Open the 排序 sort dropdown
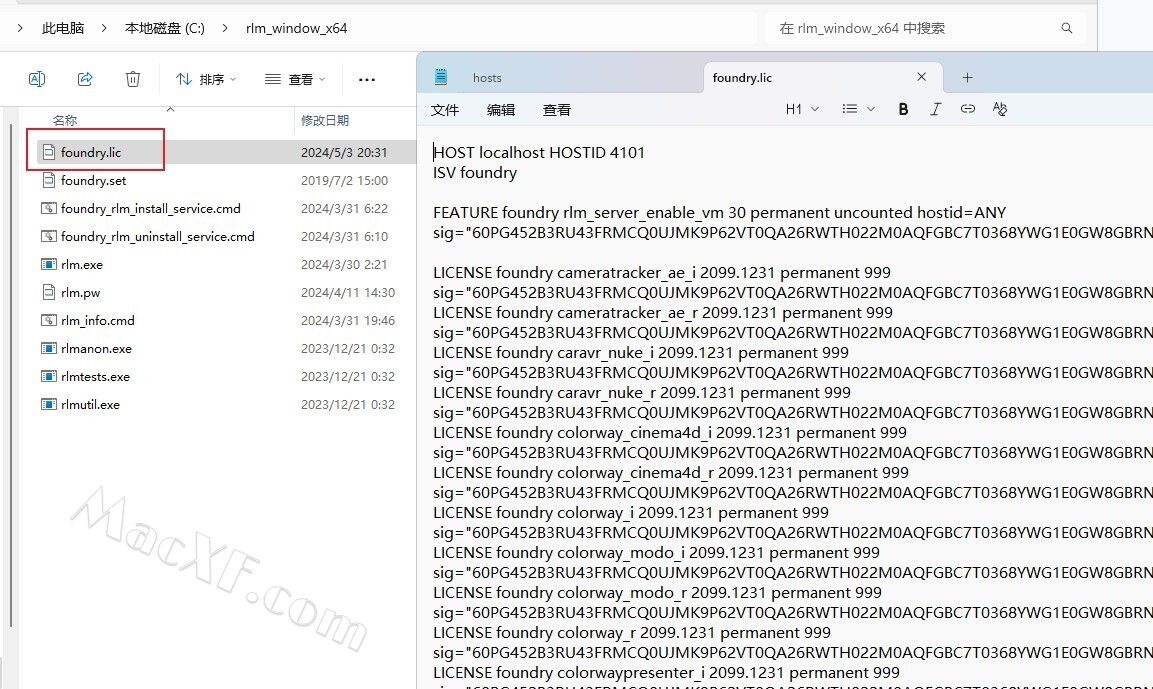 207,79
